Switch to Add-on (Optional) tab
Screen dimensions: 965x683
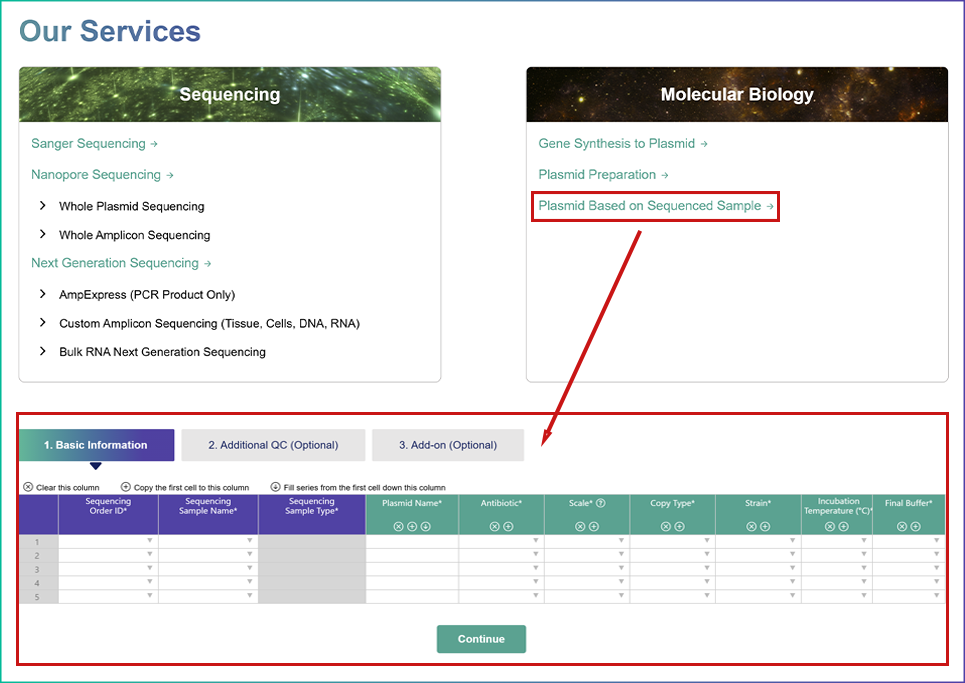click(x=448, y=445)
